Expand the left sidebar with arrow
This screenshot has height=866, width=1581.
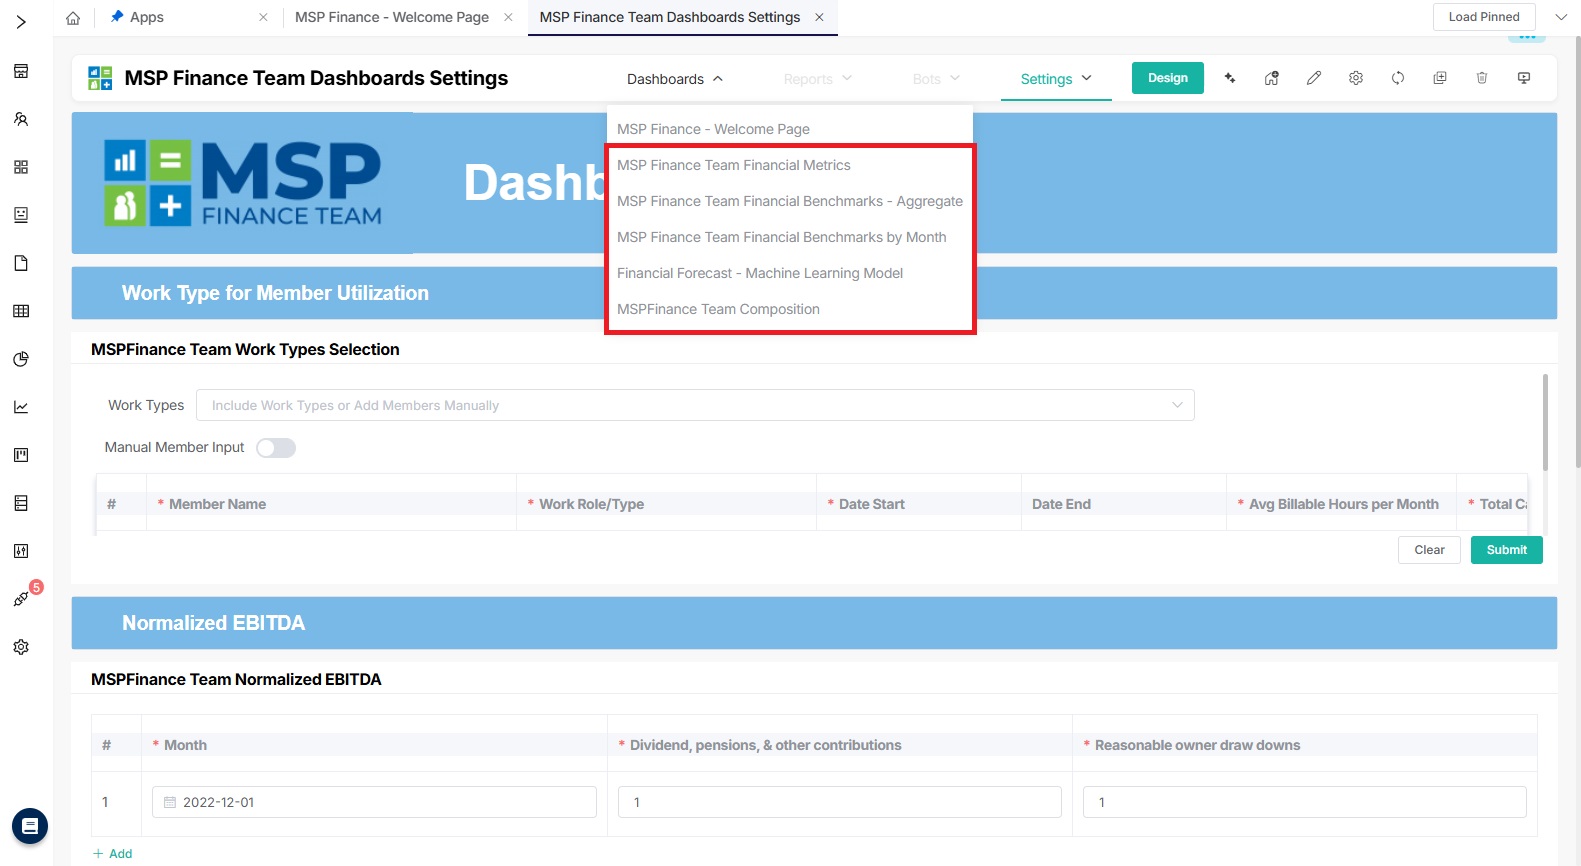pyautogui.click(x=21, y=22)
